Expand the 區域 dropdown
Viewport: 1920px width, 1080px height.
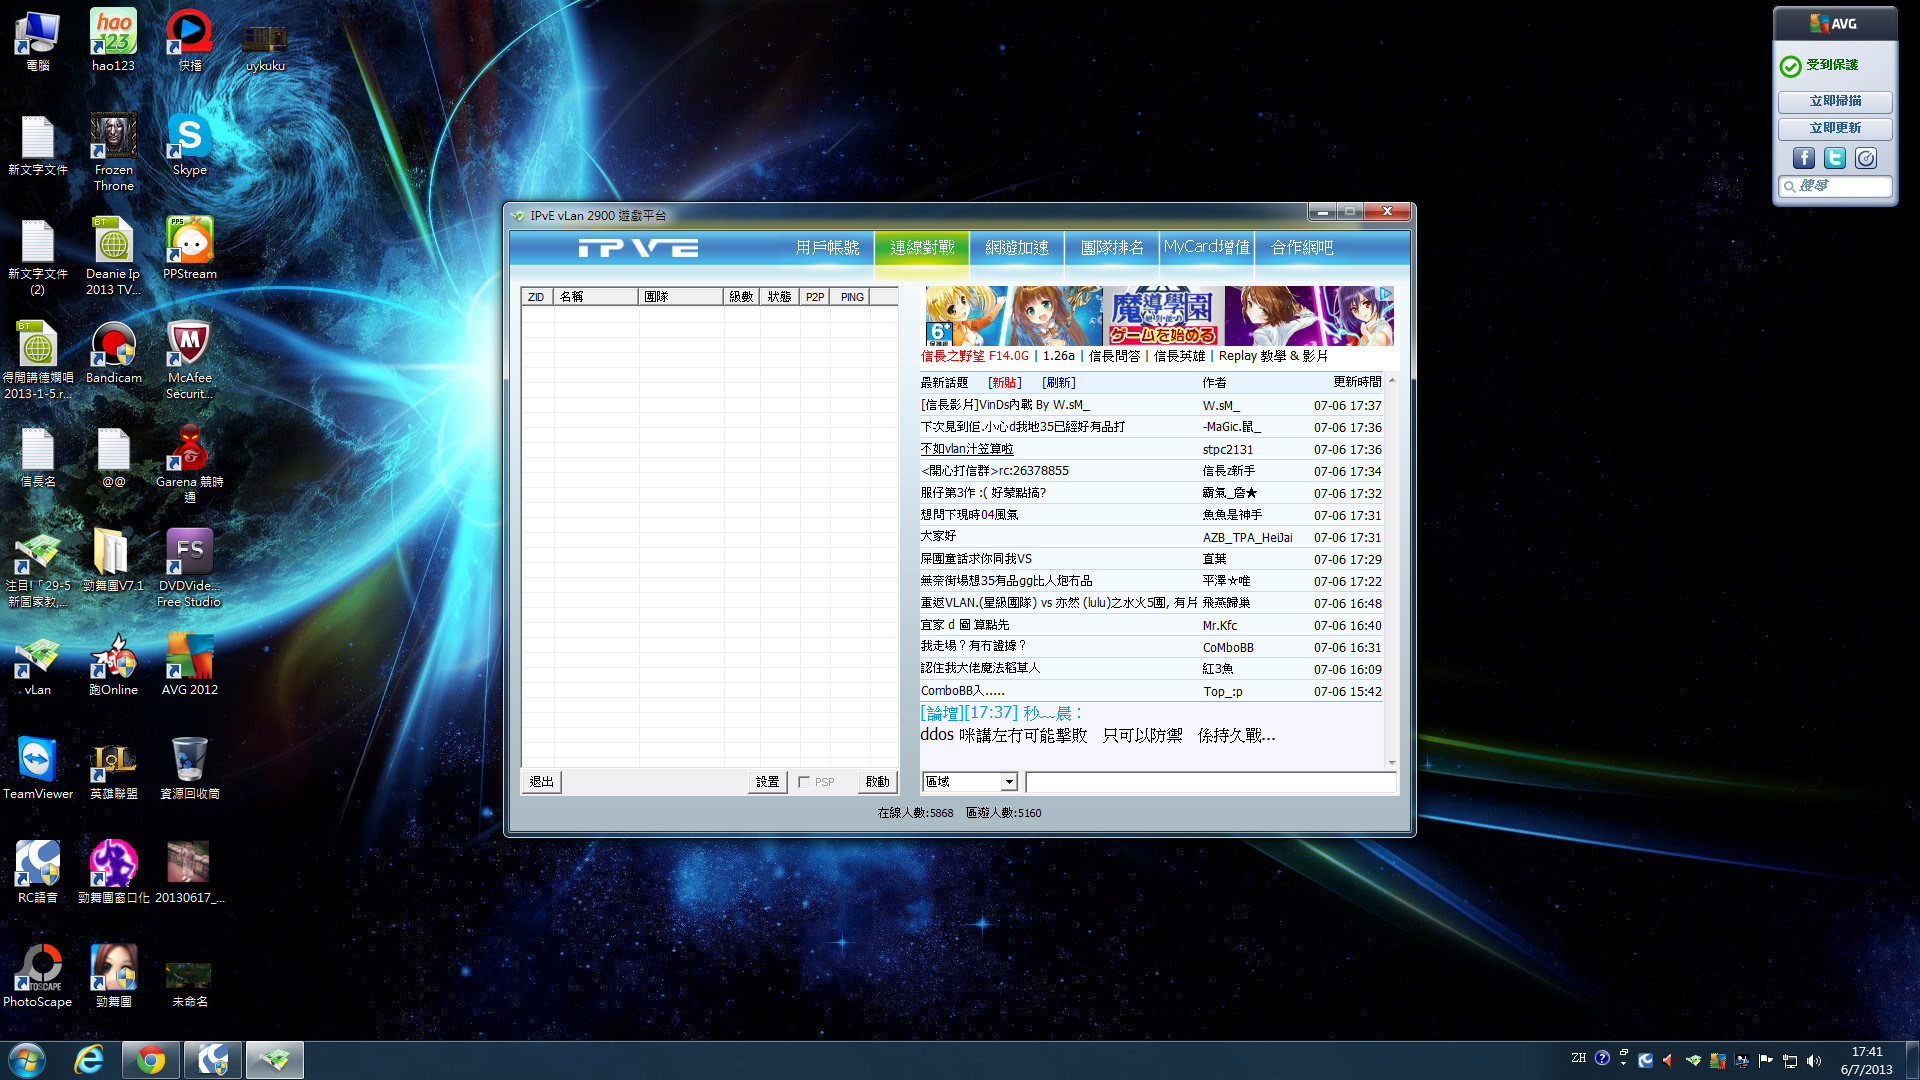(x=1009, y=782)
